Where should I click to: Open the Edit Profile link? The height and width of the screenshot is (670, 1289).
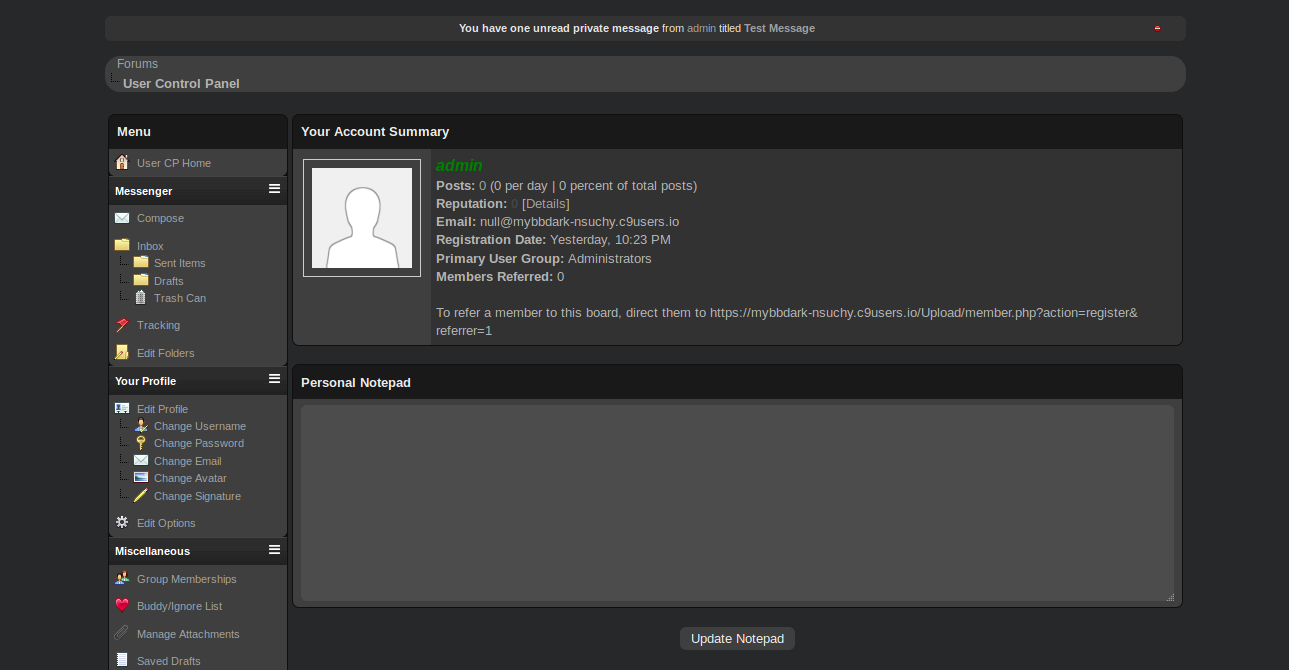162,409
